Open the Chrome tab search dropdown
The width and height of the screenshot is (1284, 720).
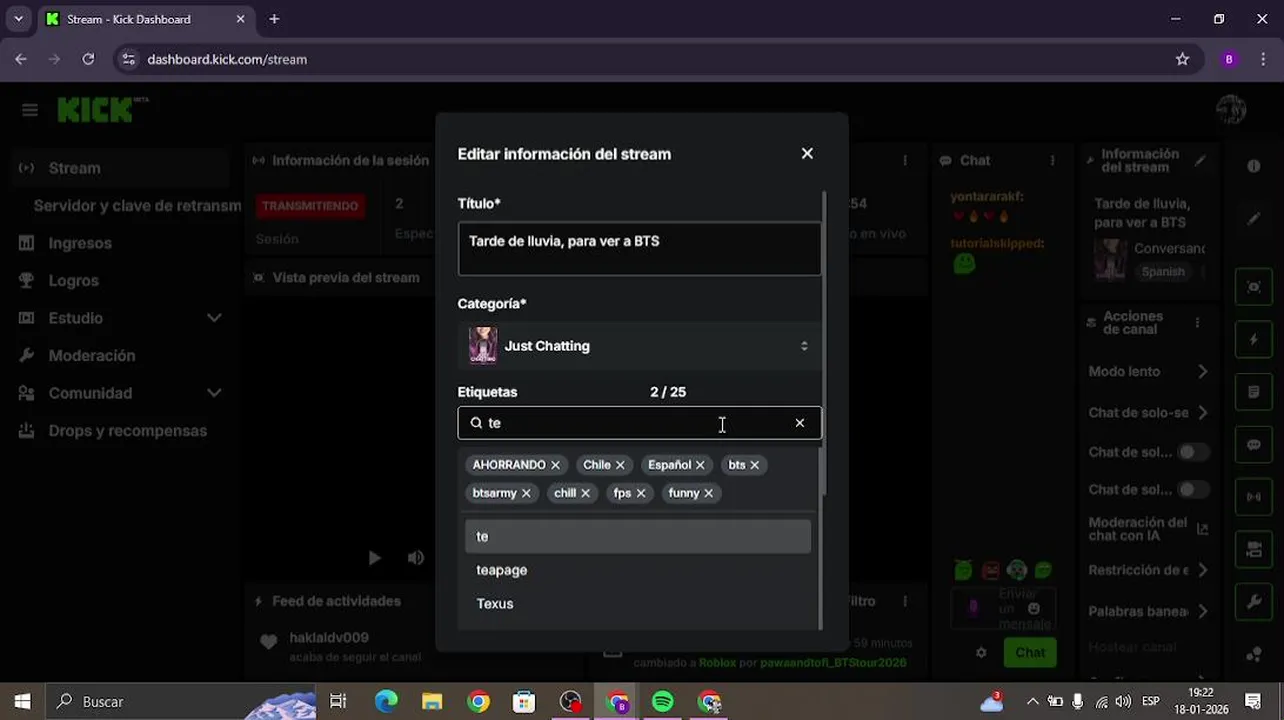tap(18, 19)
